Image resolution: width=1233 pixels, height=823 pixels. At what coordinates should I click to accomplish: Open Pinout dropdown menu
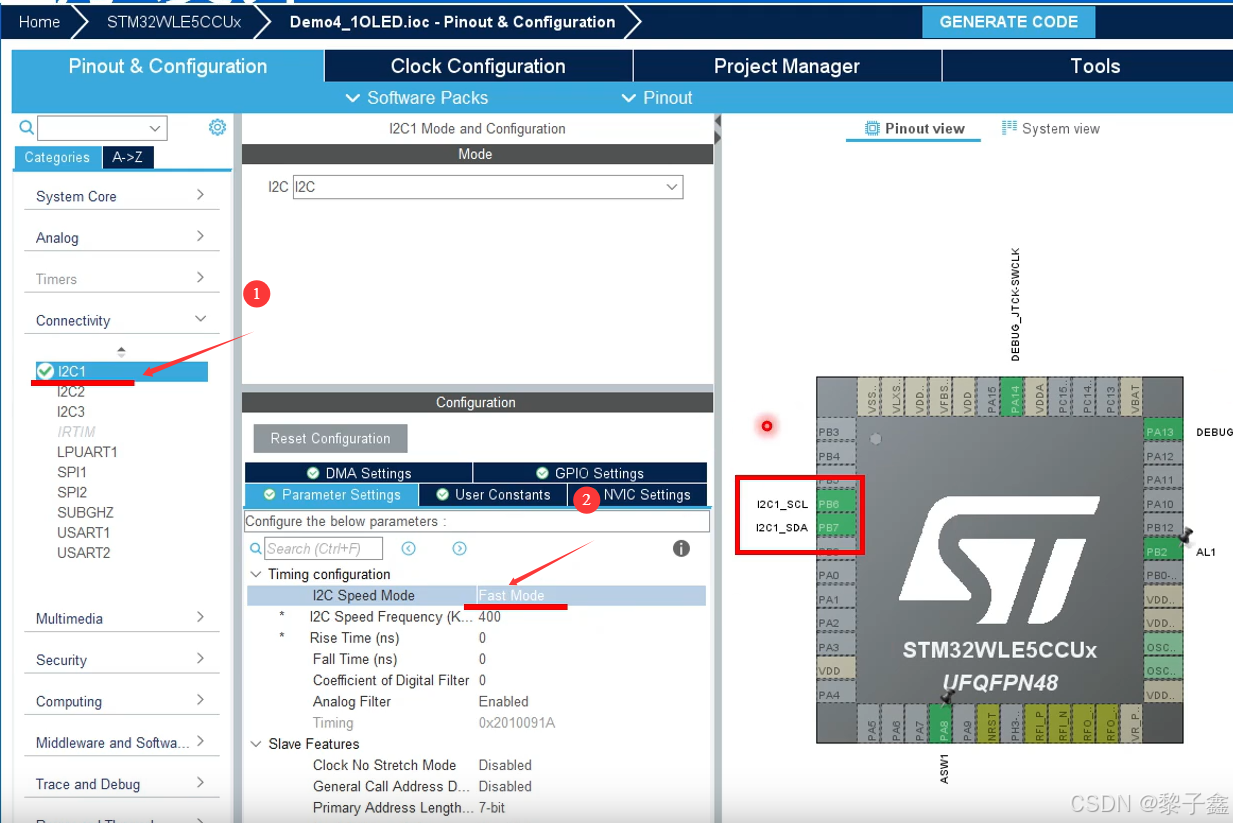pos(656,97)
